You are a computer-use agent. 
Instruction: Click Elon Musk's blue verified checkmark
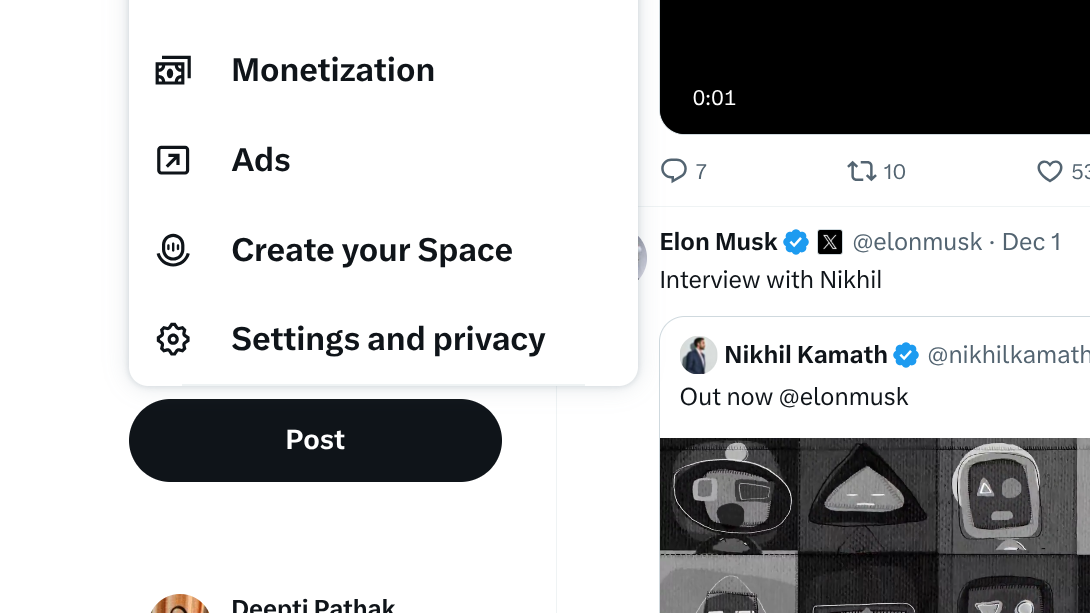pos(796,242)
